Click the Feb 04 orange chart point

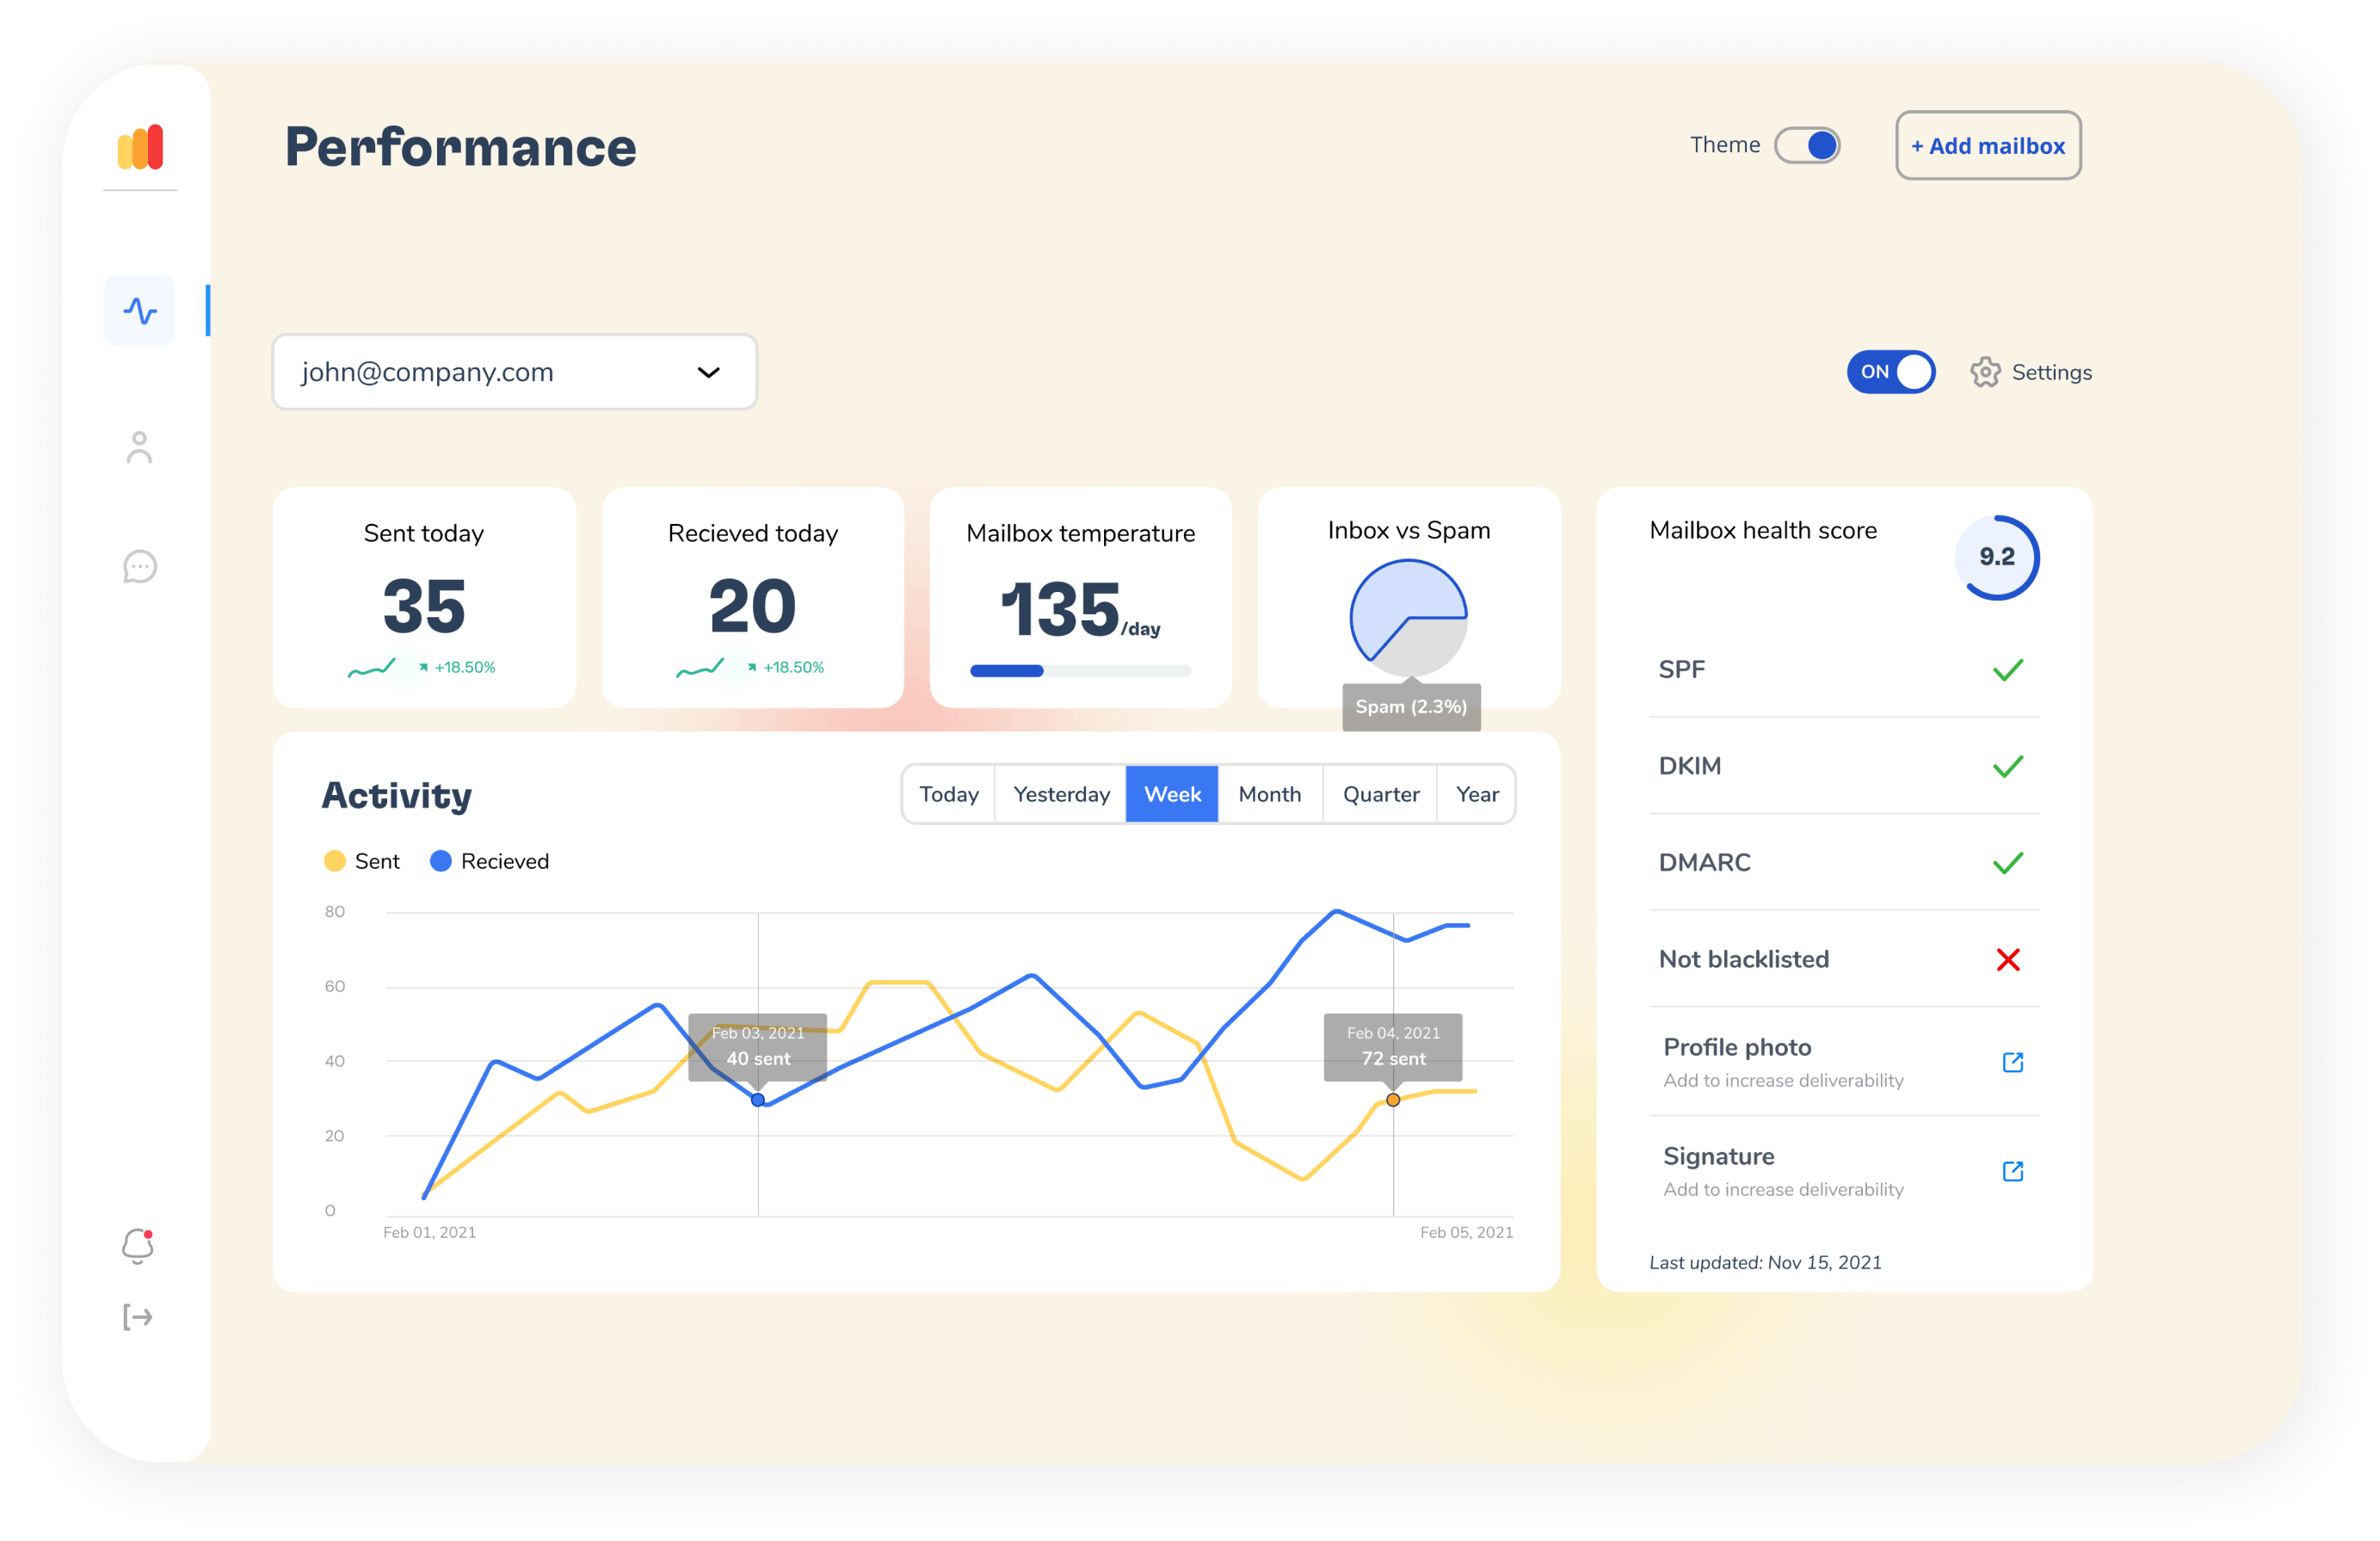[1393, 1100]
